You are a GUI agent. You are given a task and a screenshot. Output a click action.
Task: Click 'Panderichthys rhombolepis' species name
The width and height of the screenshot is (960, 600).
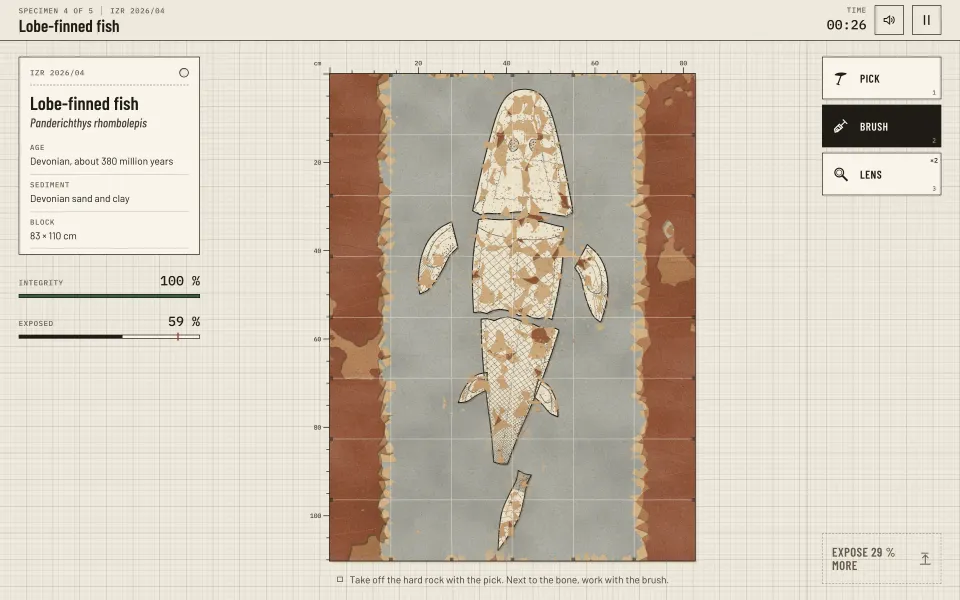[89, 123]
